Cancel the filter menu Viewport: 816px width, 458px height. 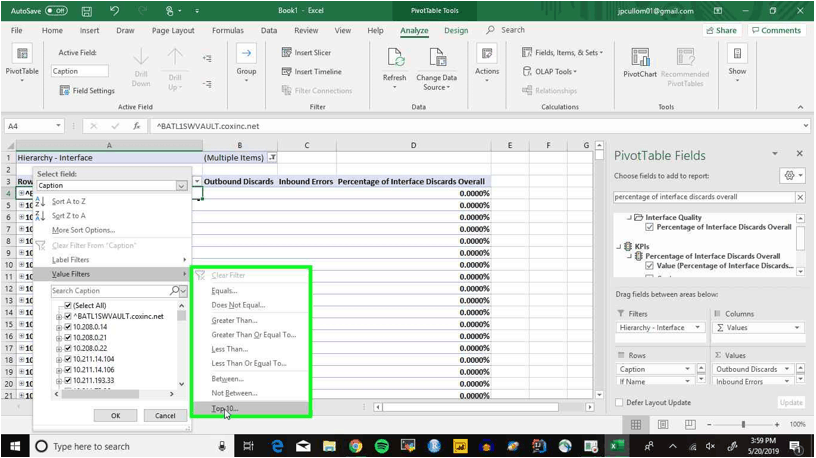(165, 415)
